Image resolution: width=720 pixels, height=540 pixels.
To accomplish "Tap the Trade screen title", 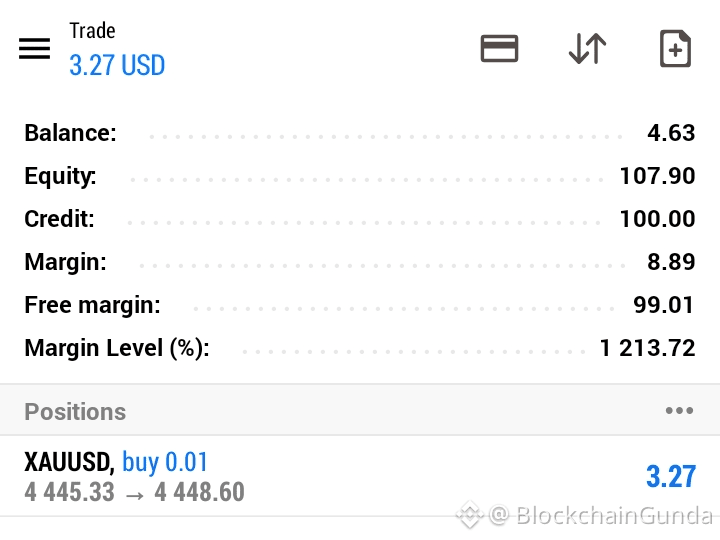I will coord(92,31).
